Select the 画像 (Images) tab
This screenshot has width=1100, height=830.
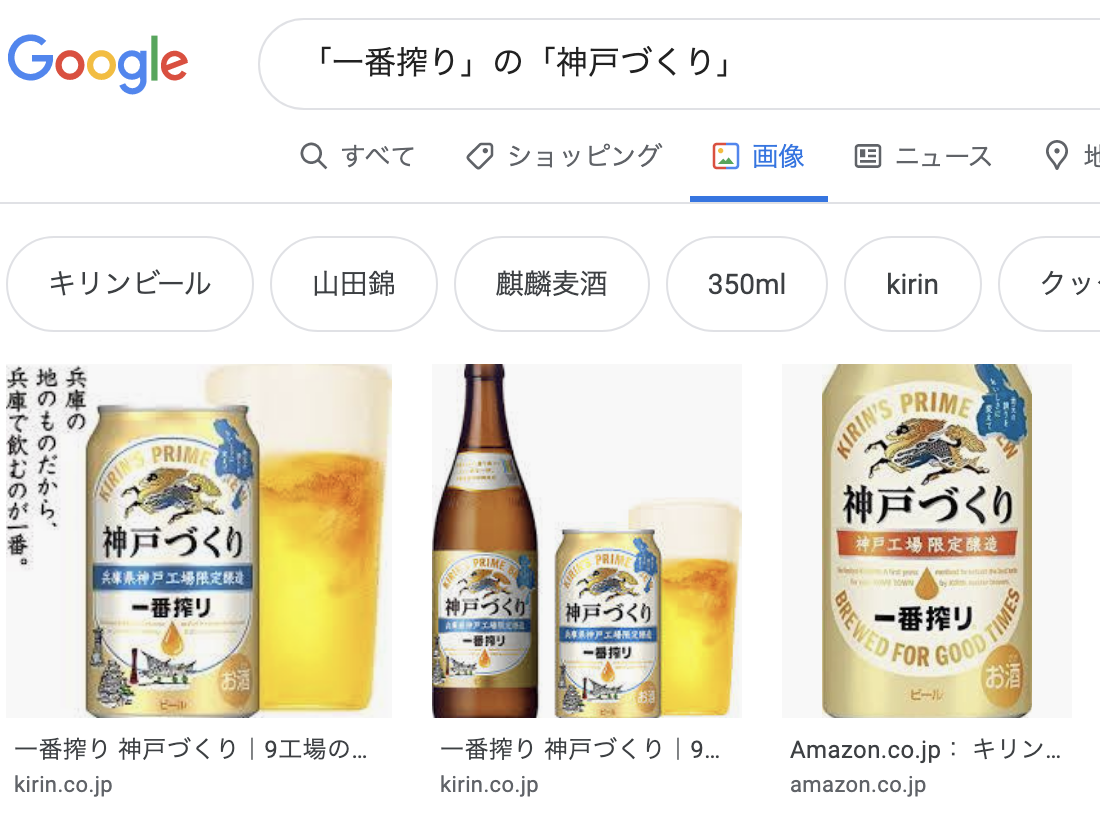pyautogui.click(x=758, y=156)
